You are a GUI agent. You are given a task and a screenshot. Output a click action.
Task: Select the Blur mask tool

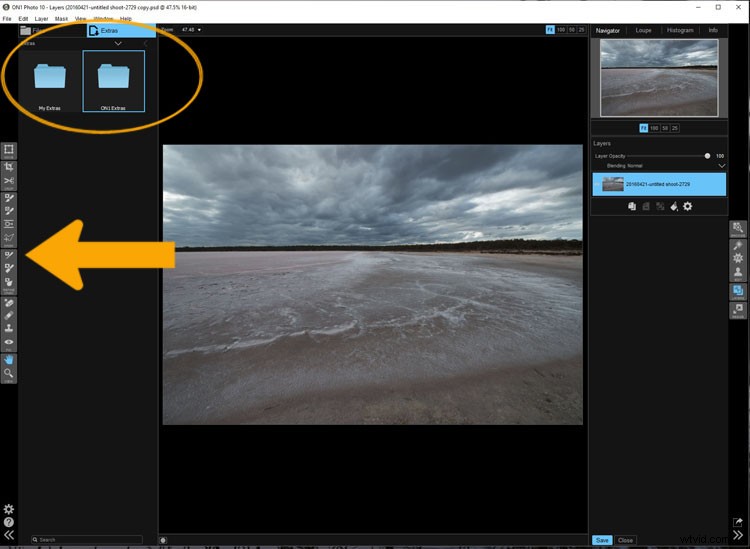pyautogui.click(x=9, y=283)
